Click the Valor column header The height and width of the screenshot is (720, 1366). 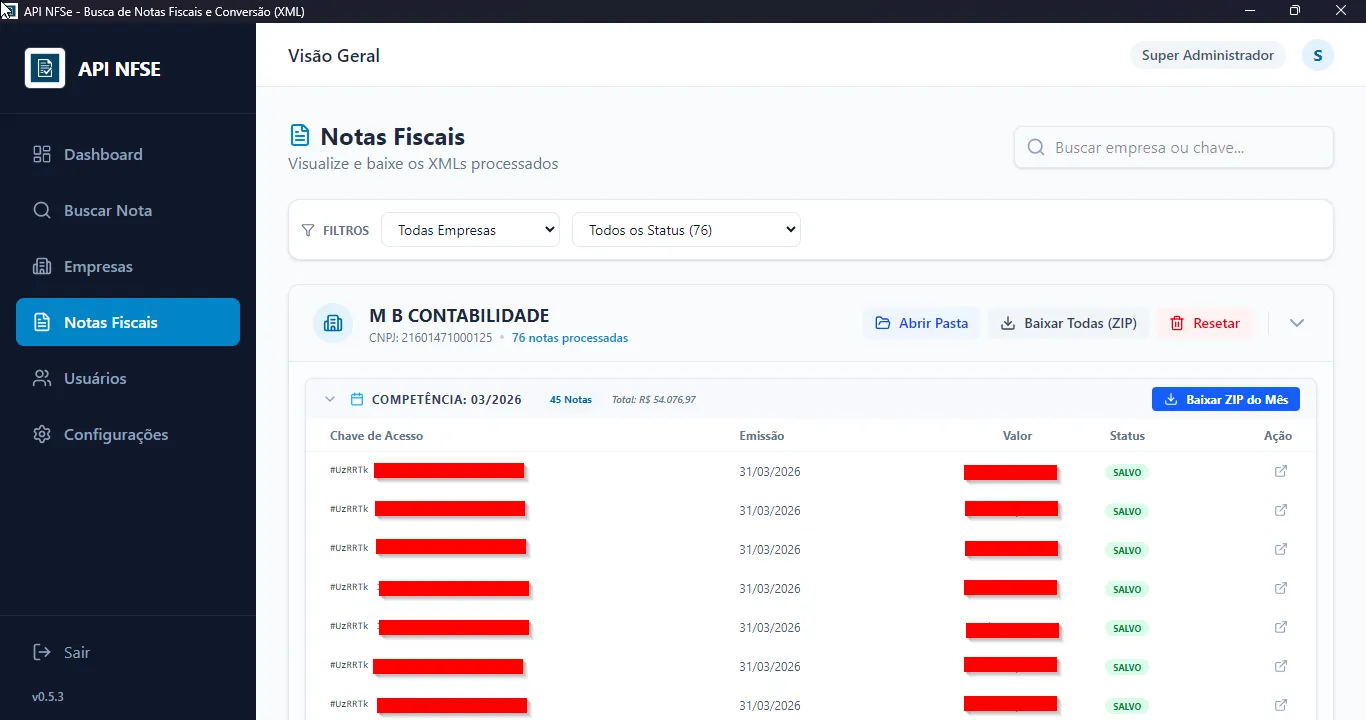(x=1017, y=436)
